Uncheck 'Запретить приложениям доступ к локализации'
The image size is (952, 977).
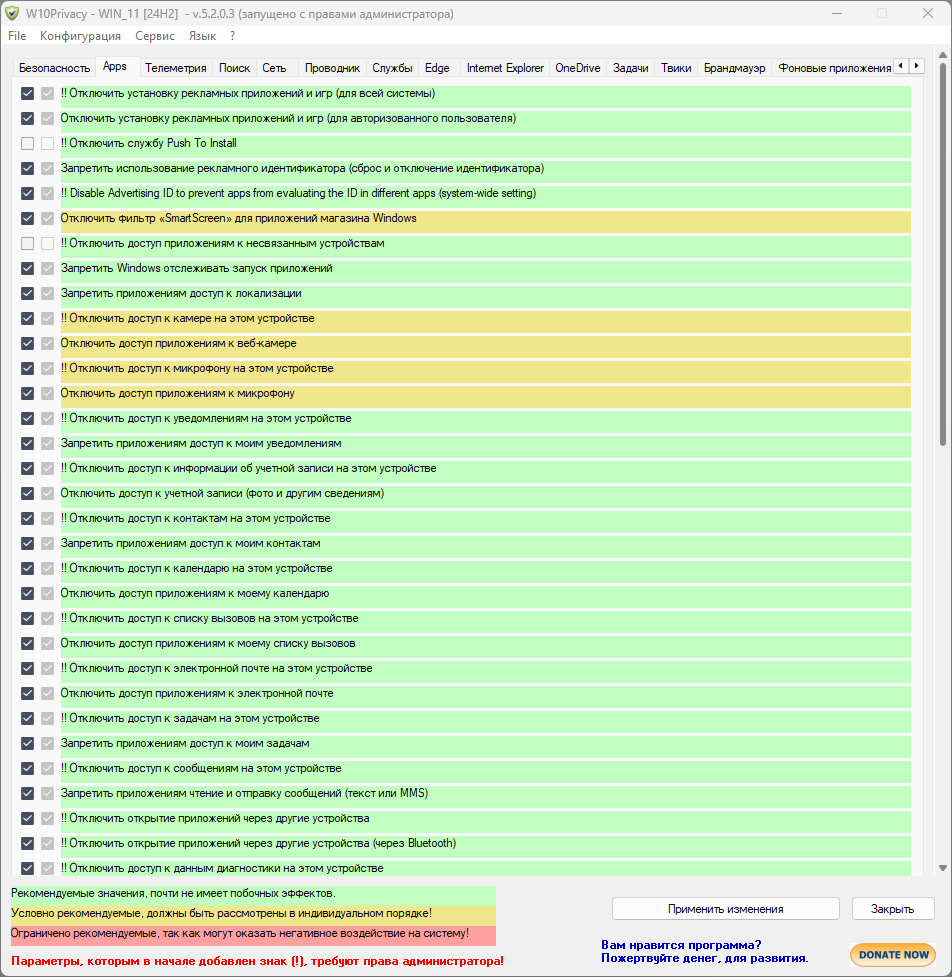click(x=27, y=293)
